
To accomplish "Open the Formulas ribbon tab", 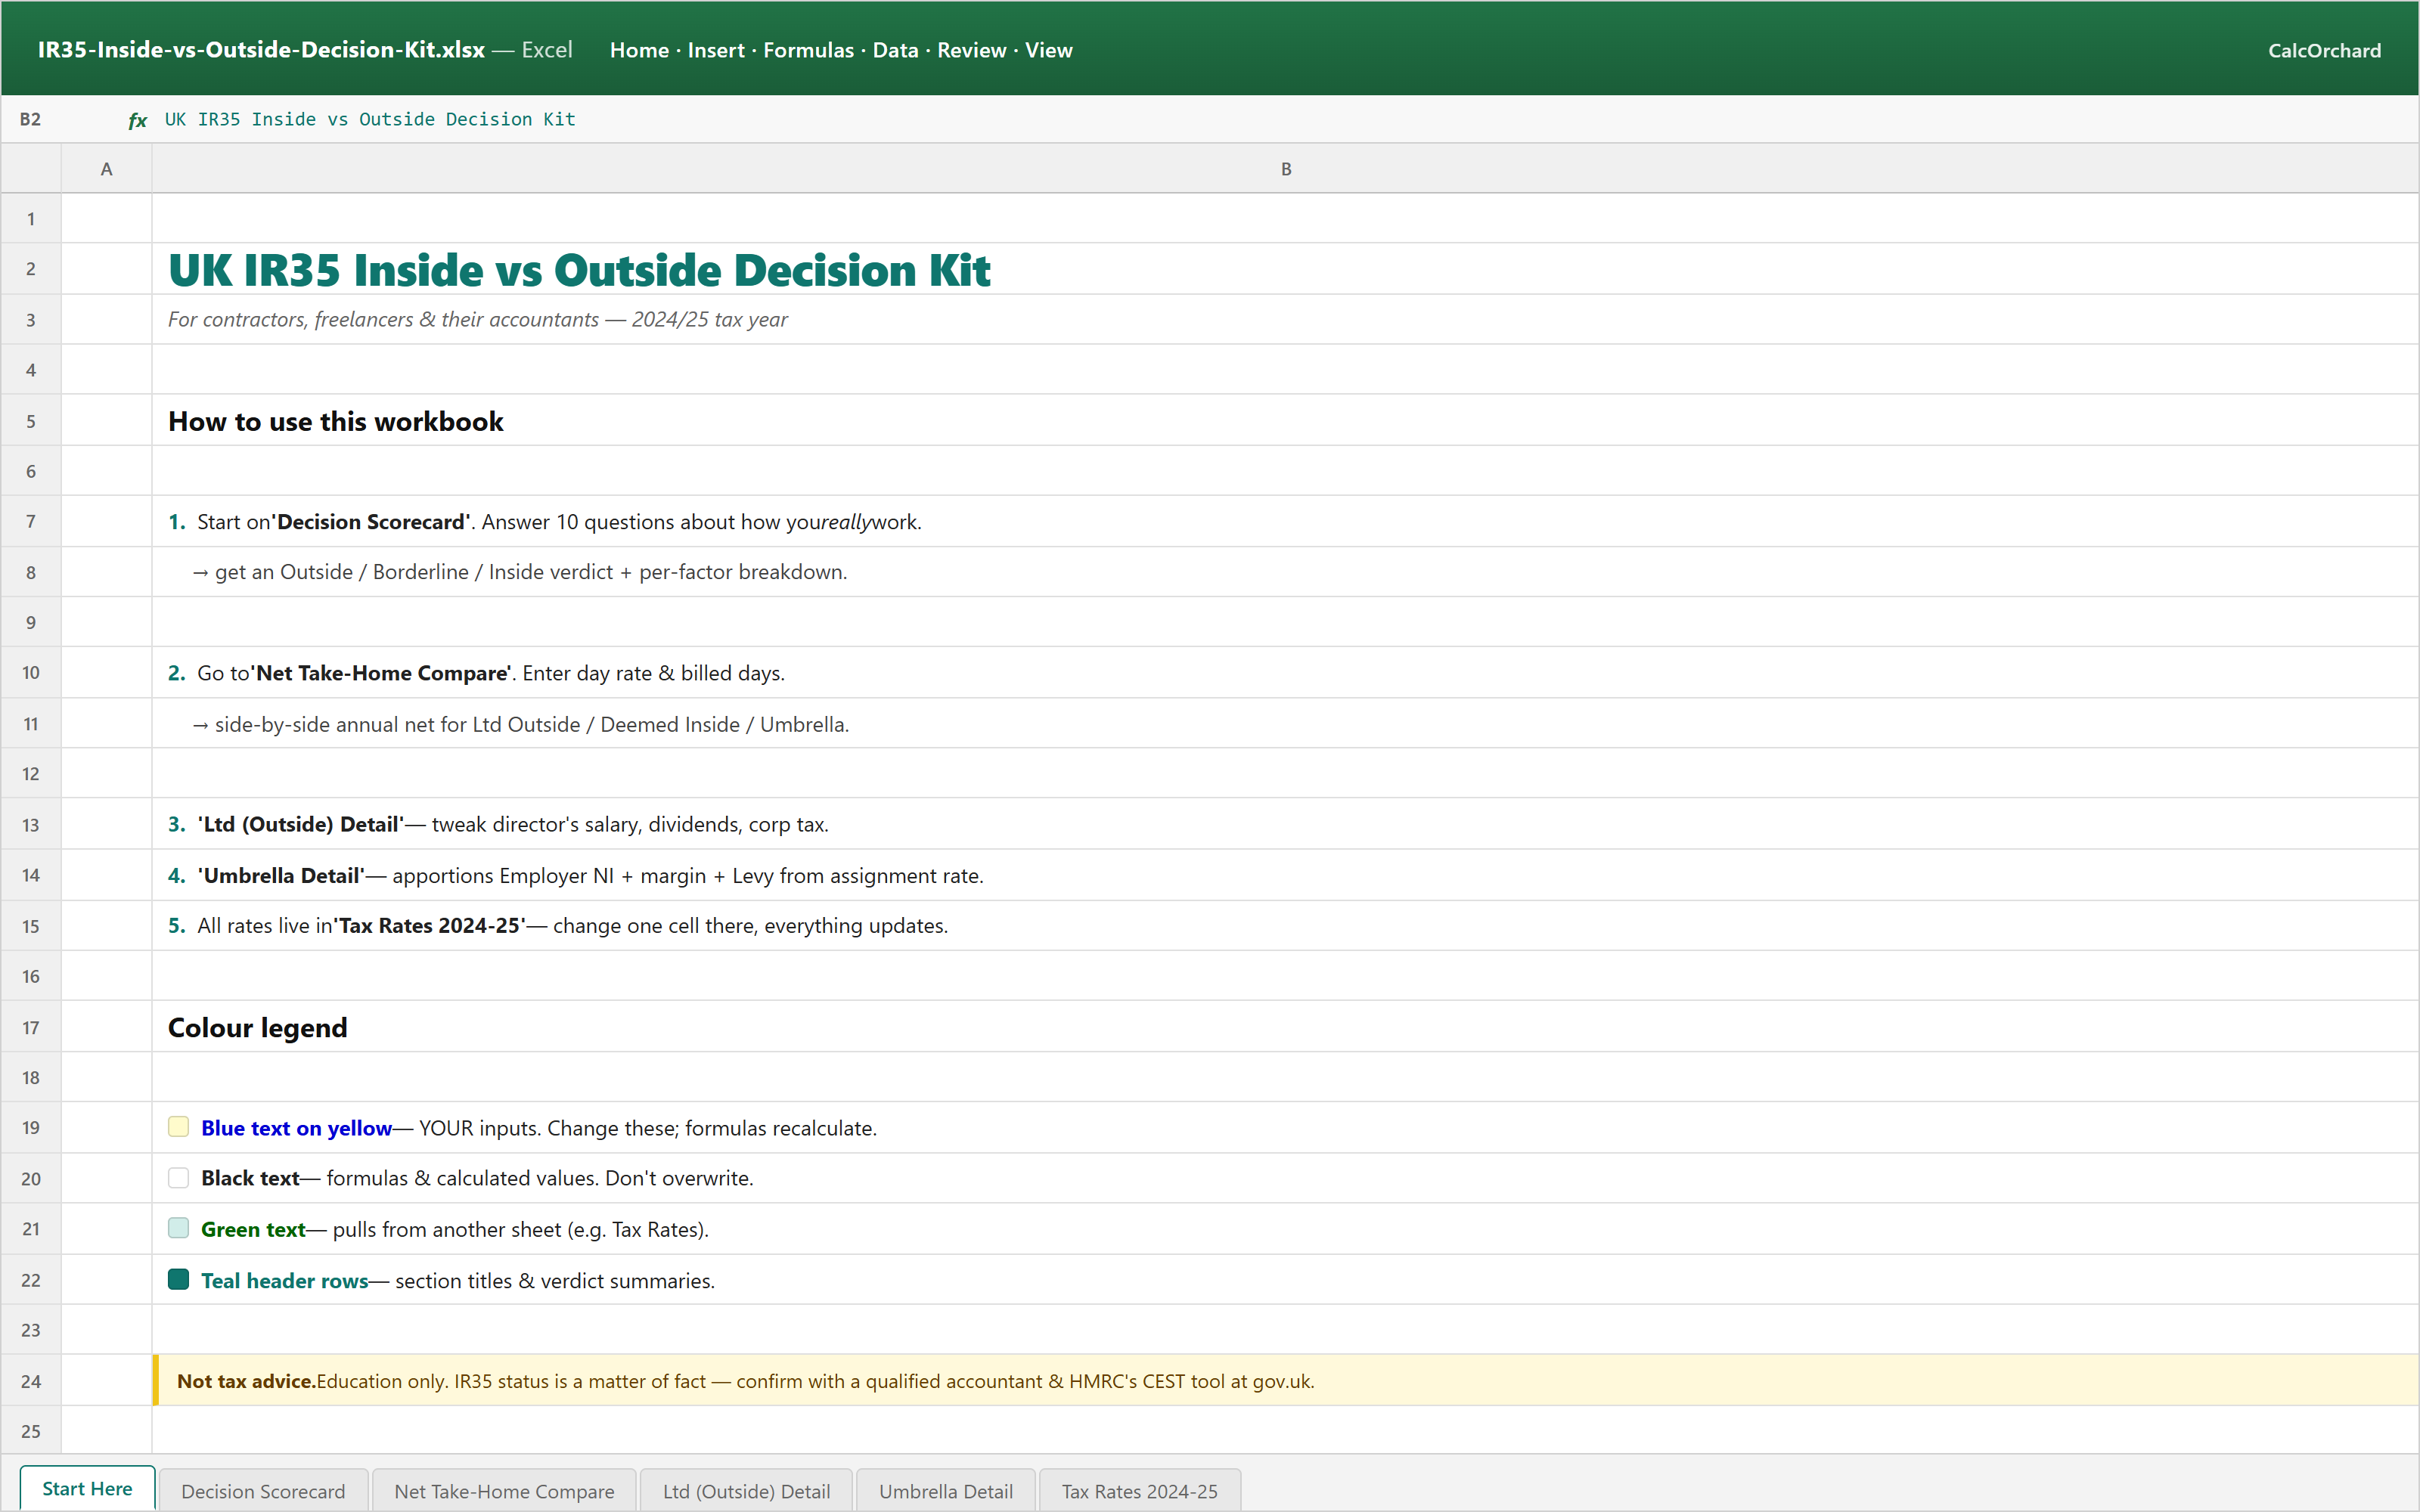I will click(x=808, y=50).
